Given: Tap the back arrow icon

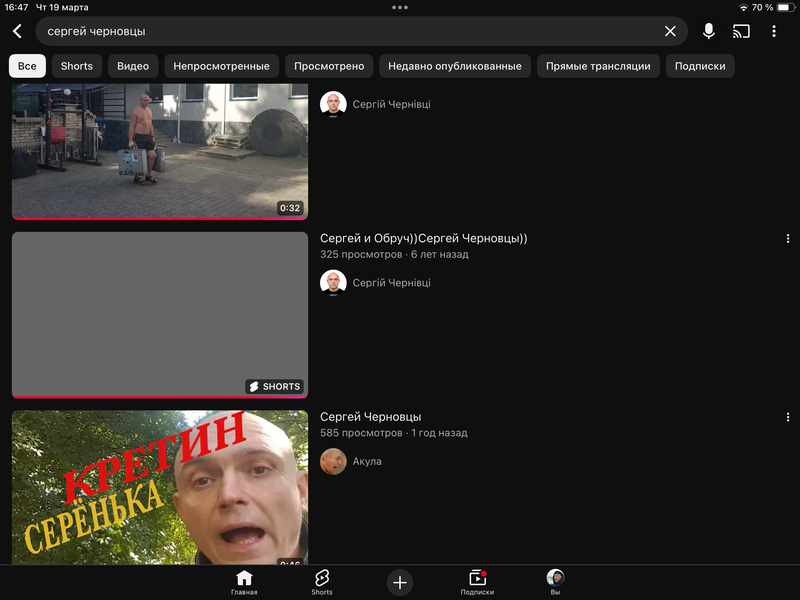Looking at the screenshot, I should 17,31.
